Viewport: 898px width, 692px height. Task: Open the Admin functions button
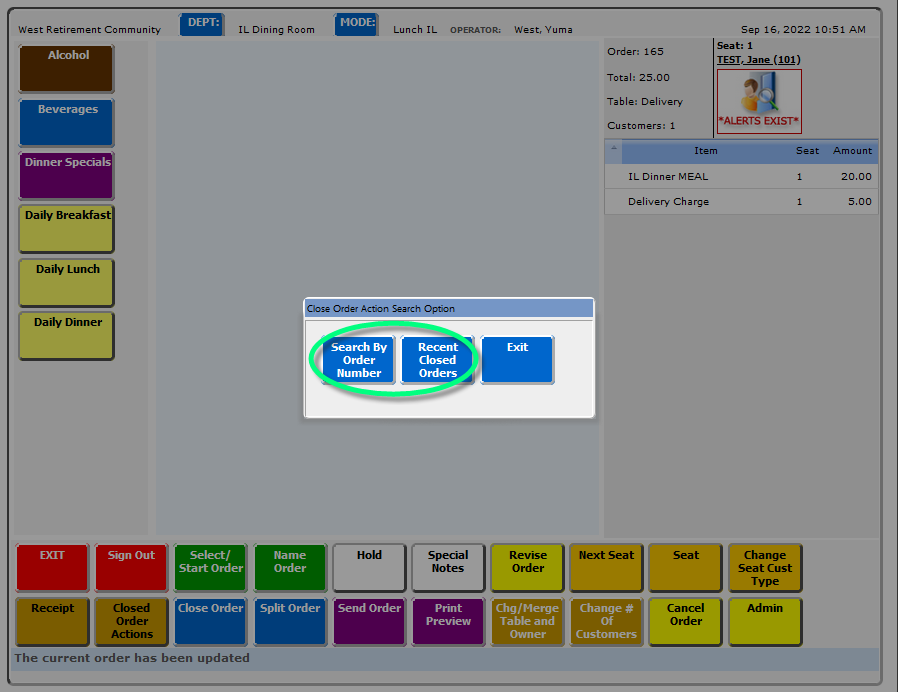765,621
